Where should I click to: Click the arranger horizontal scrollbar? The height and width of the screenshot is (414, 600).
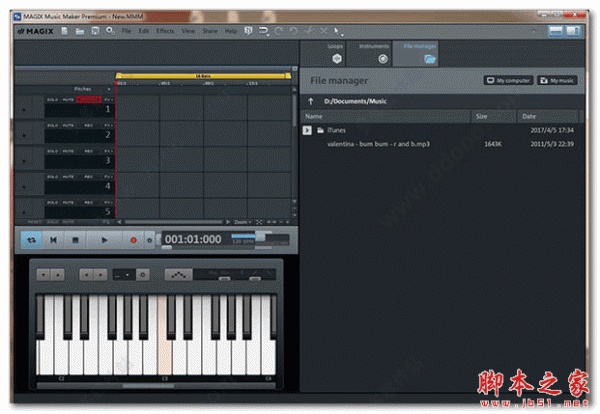173,222
